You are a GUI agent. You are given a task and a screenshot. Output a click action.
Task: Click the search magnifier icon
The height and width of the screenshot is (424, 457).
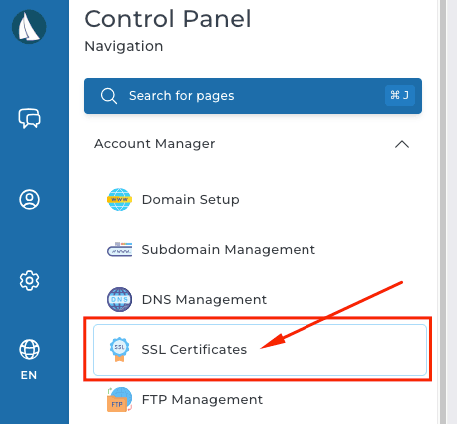click(109, 96)
